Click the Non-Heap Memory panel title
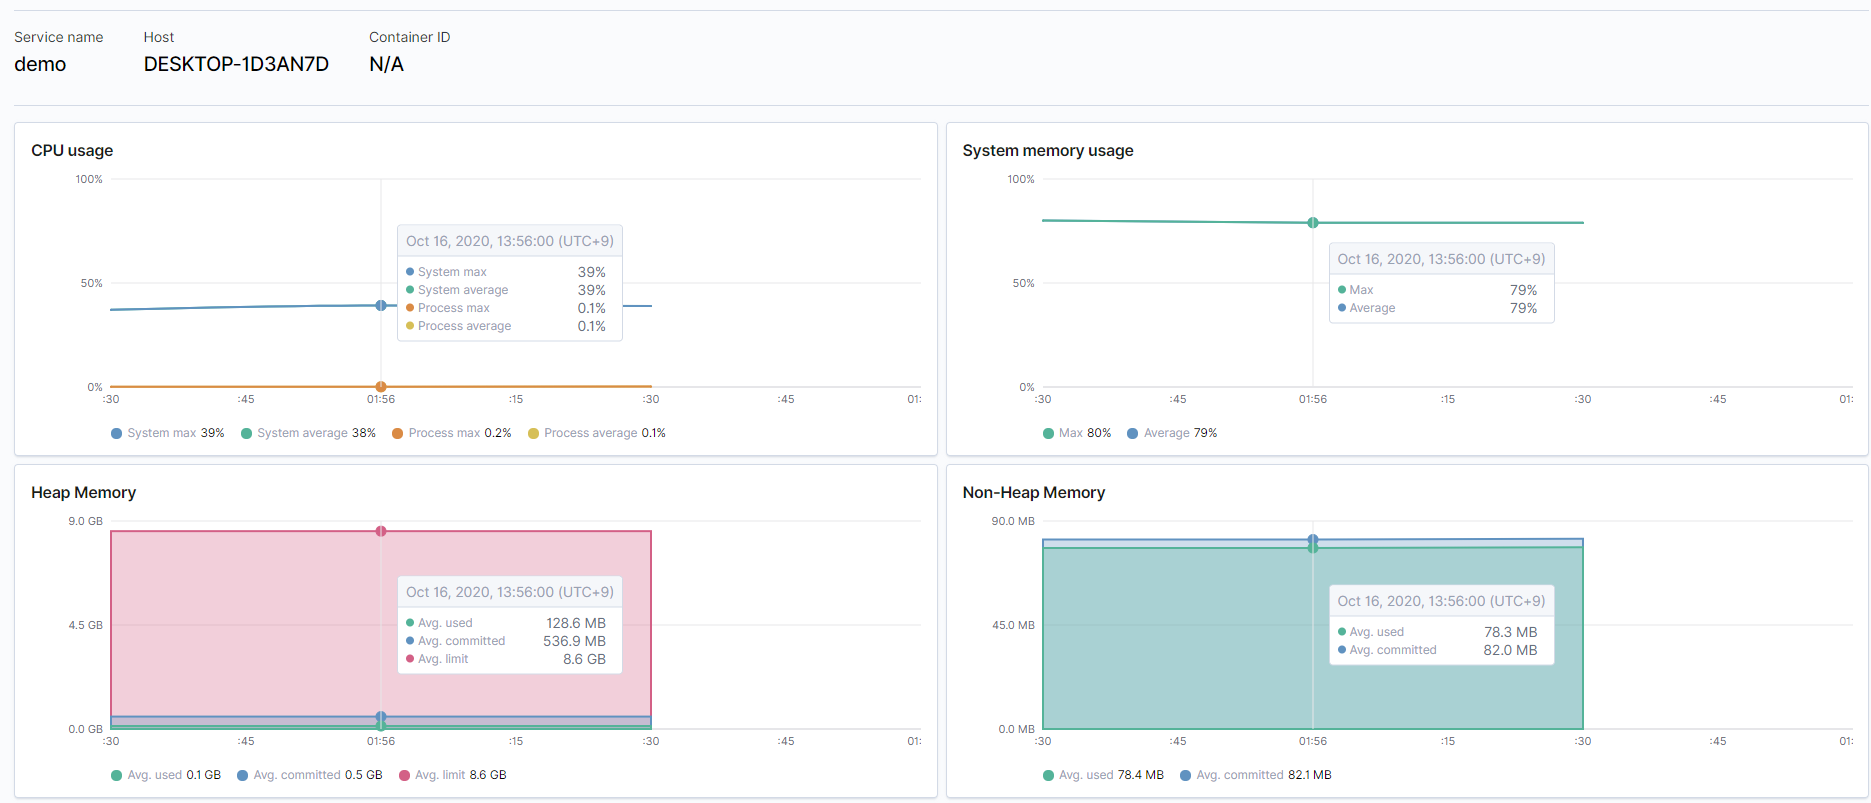This screenshot has height=803, width=1871. tap(1034, 492)
